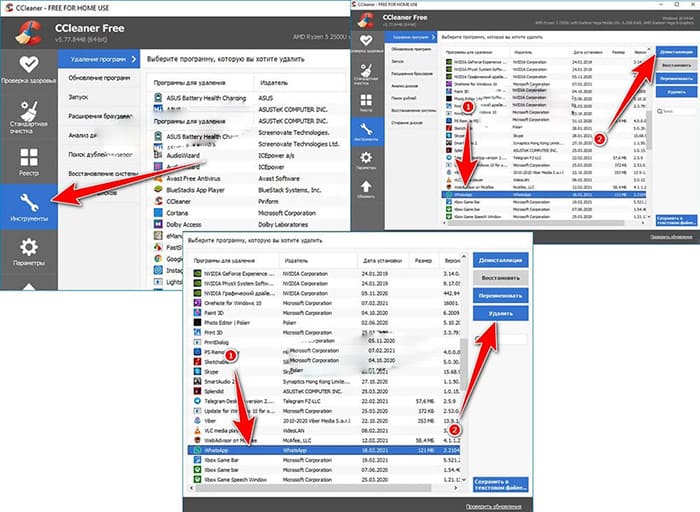The height and width of the screenshot is (512, 700).
Task: Click Удалить button in top-right window
Action: pos(676,92)
